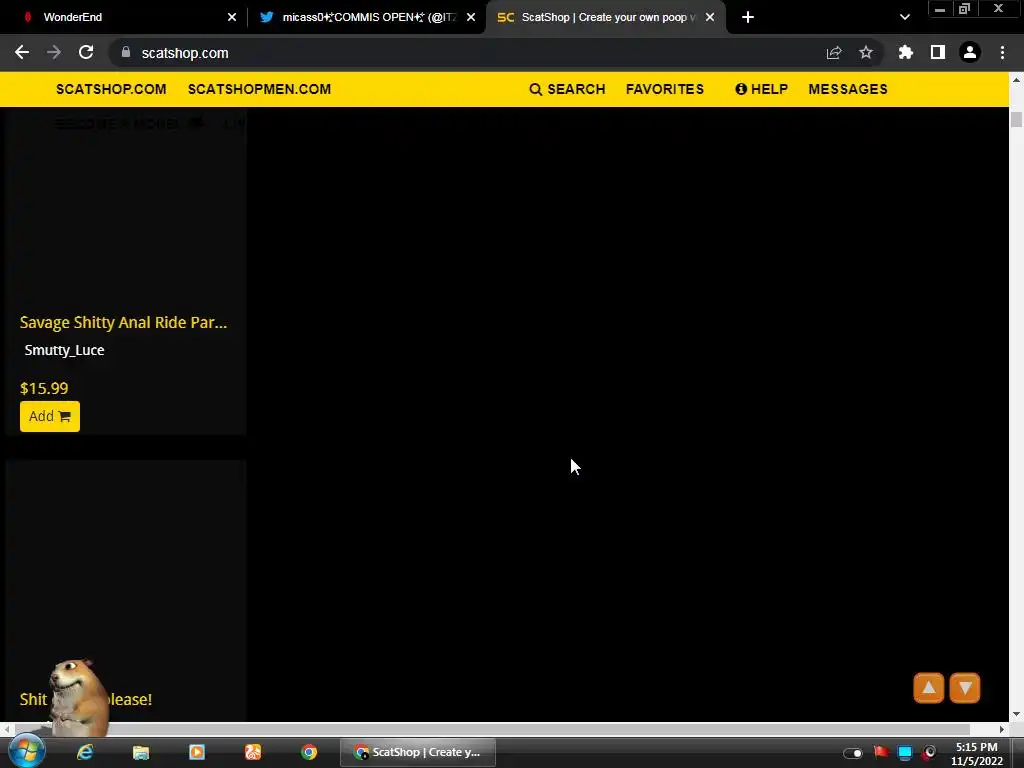The width and height of the screenshot is (1024, 768).
Task: Open the pinned Chrome taskbar icon
Action: 309,752
